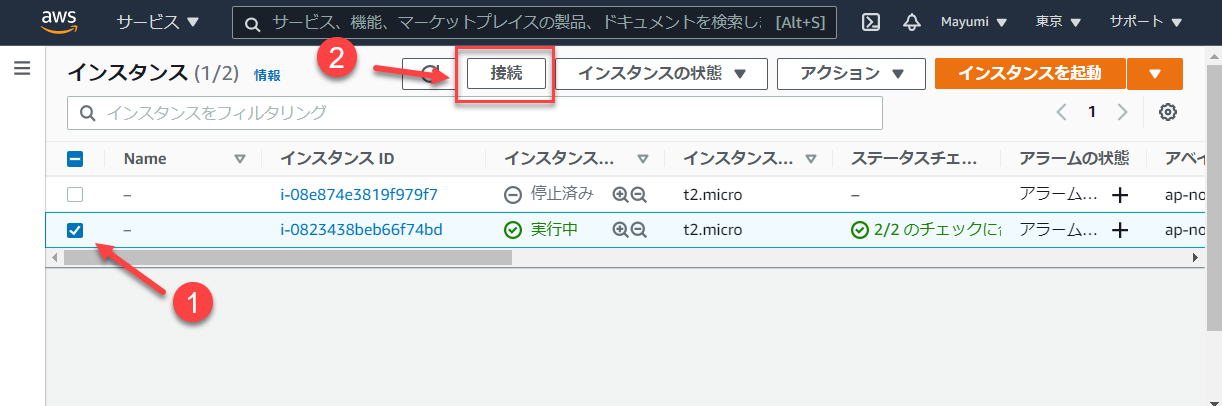Click the search magnifier in top bar
The image size is (1222, 406).
pos(254,22)
